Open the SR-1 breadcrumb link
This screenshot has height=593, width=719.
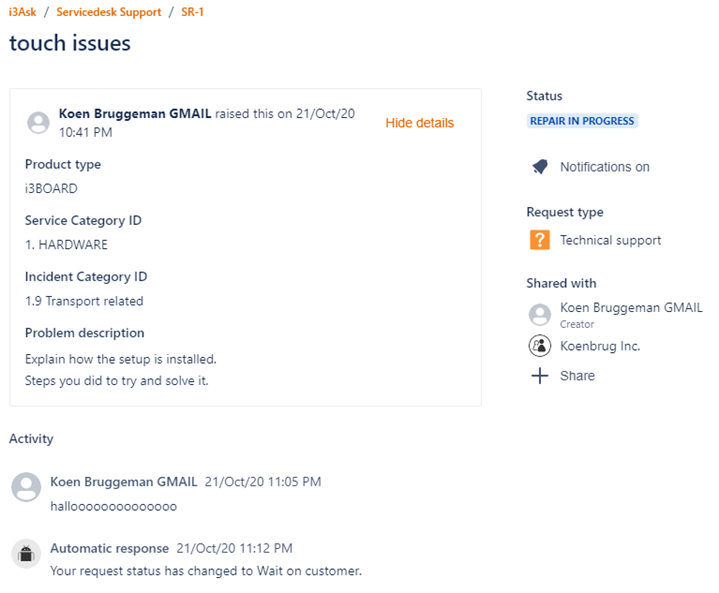click(195, 12)
